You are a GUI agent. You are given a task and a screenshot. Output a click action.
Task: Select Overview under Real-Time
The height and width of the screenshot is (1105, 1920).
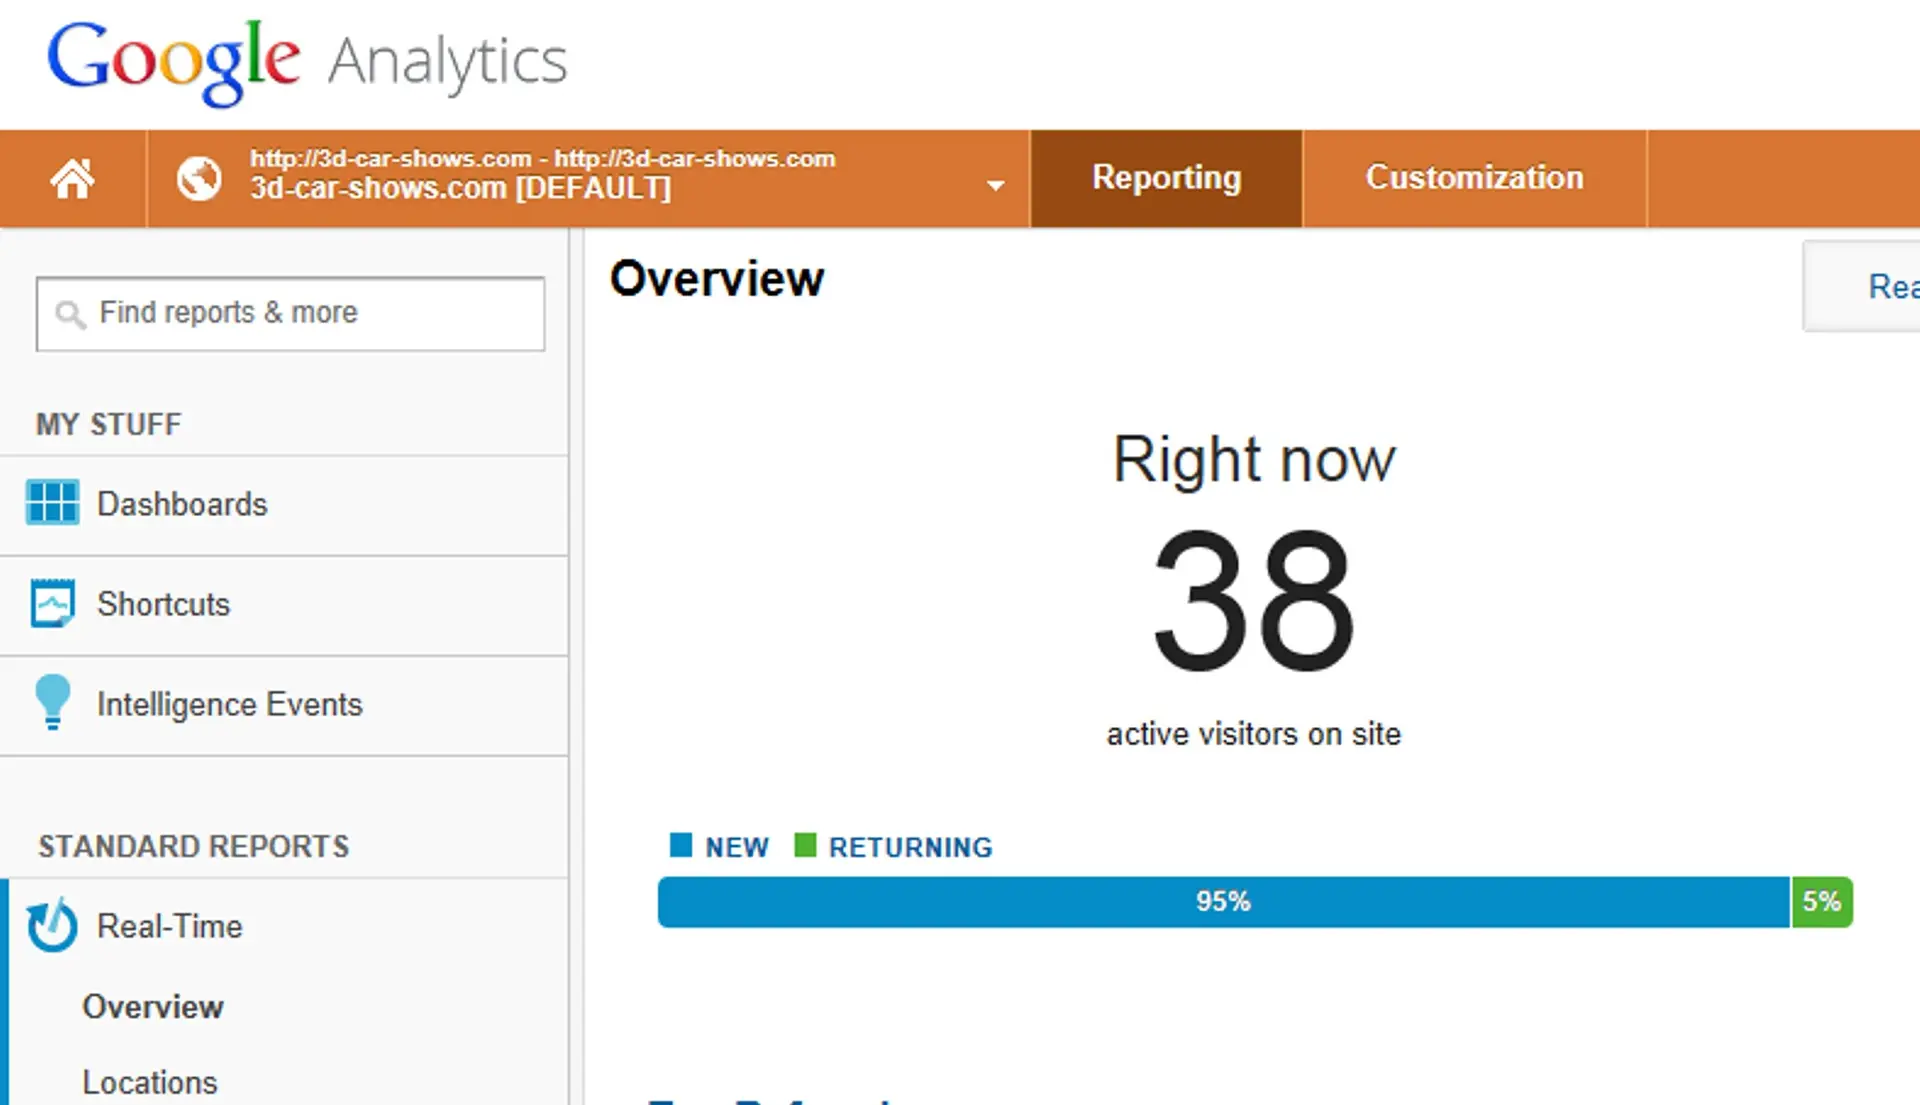pos(153,1007)
